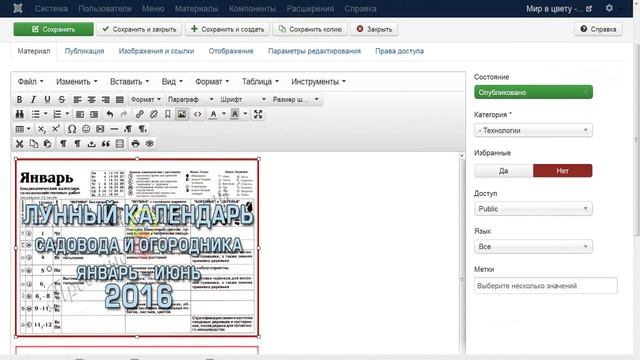Open the Вид editor menu
Image resolution: width=640 pixels, height=360 pixels.
(x=172, y=82)
